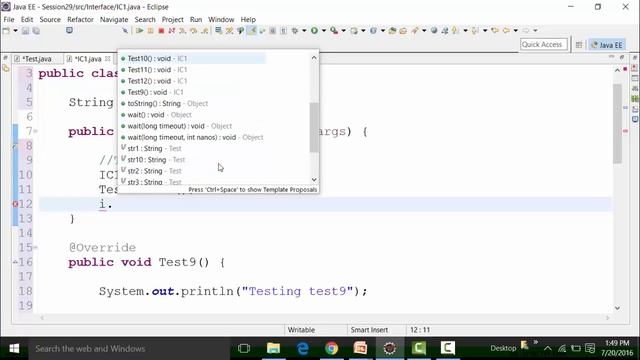
Task: Select the Java EE perspective button
Action: pos(607,45)
